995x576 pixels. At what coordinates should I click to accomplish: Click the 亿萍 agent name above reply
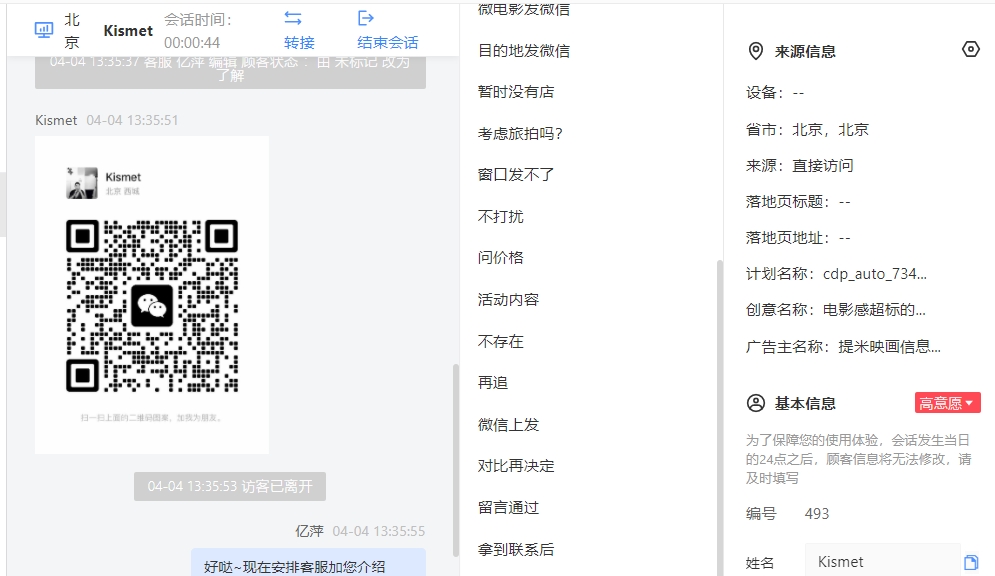(310, 531)
